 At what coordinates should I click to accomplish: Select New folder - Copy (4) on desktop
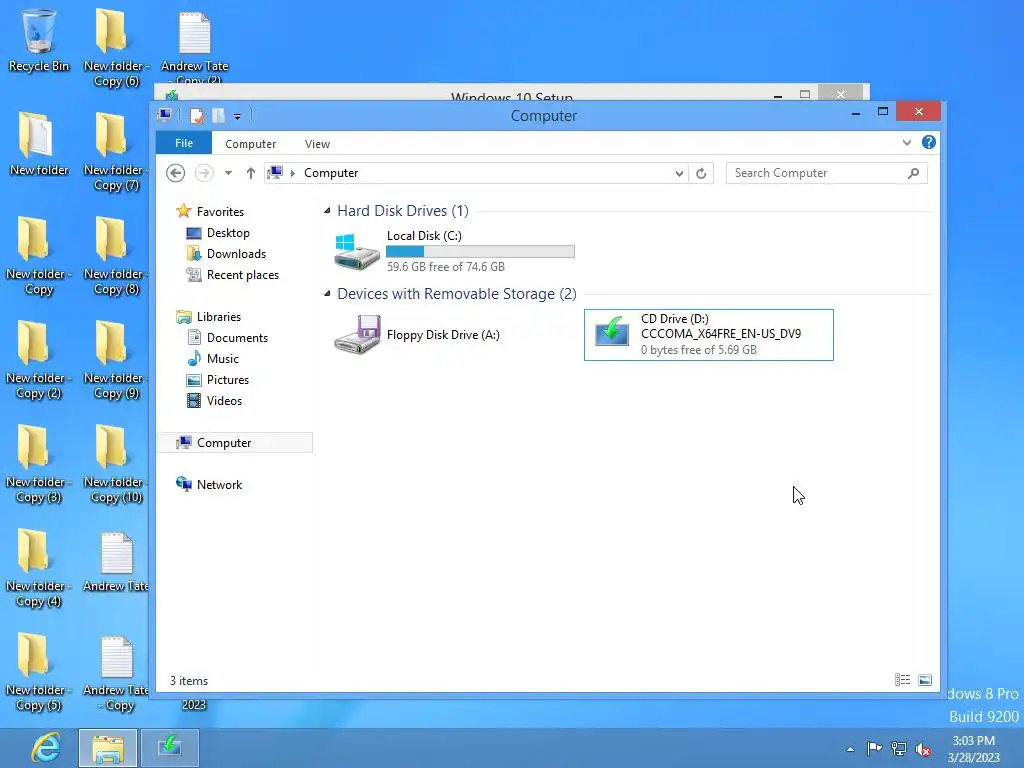[39, 568]
